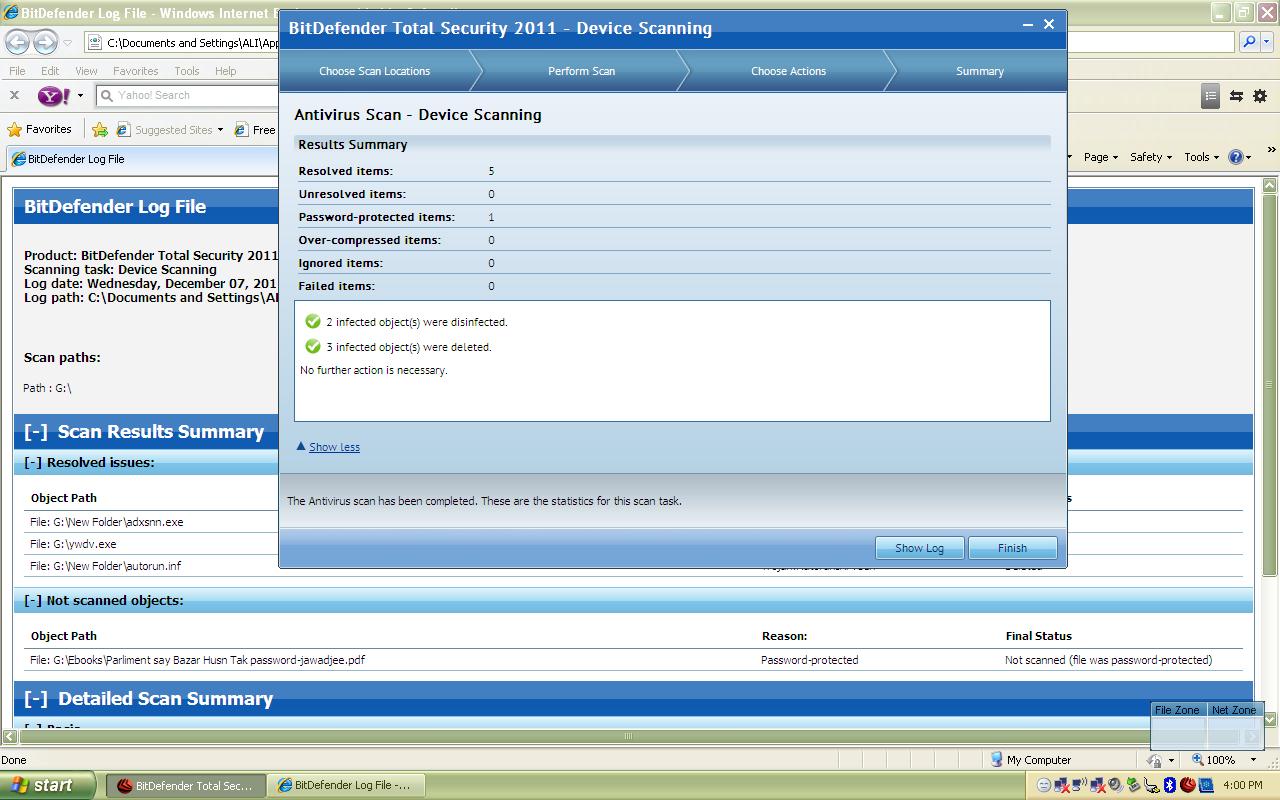Click the IE address bar
The width and height of the screenshot is (1280, 800).
(182, 43)
